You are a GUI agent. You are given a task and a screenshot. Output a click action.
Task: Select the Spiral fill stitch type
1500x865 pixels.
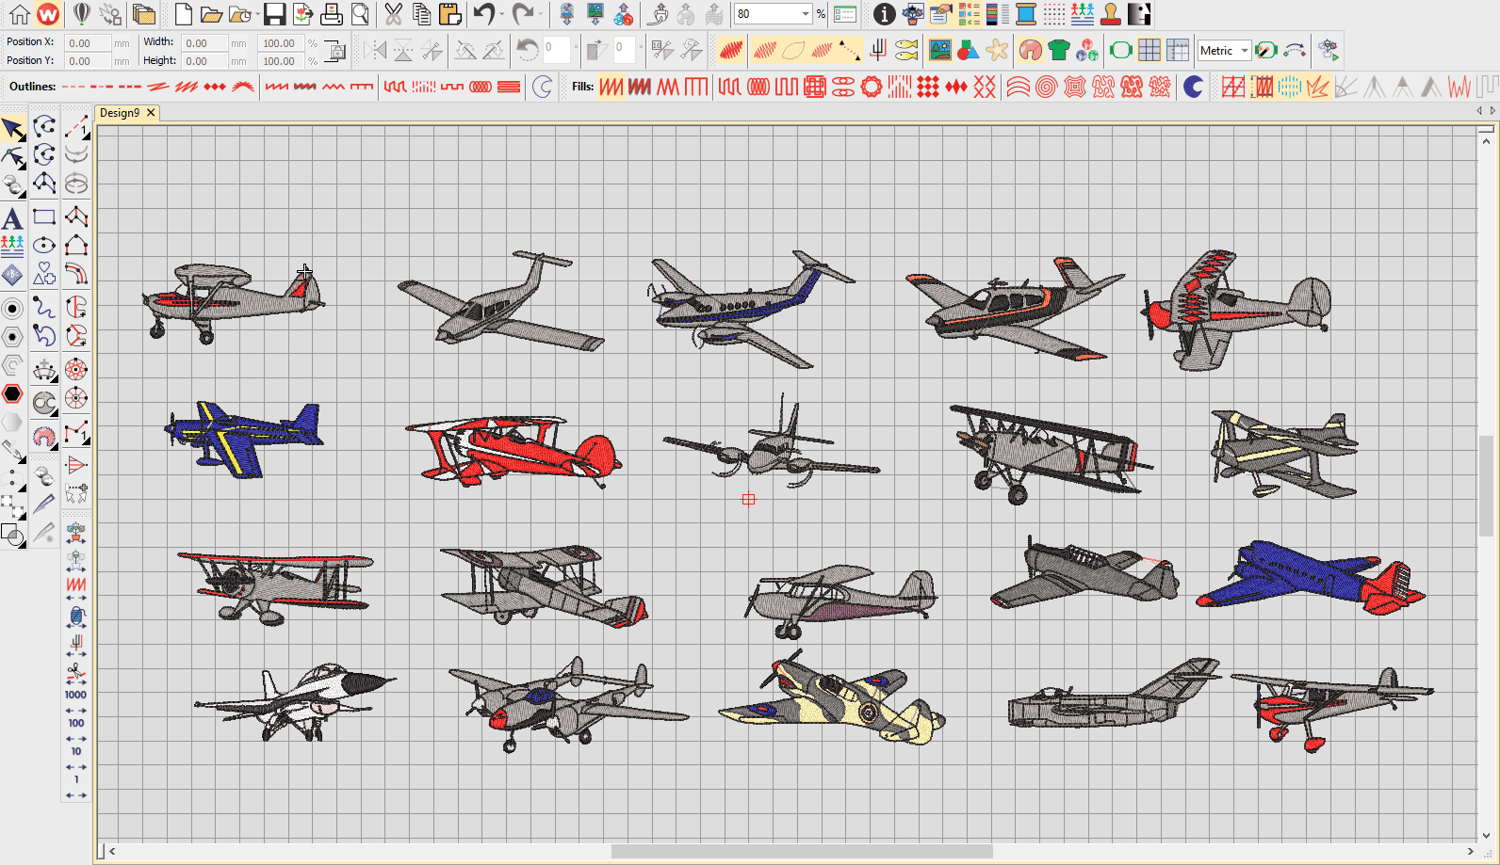(1046, 87)
